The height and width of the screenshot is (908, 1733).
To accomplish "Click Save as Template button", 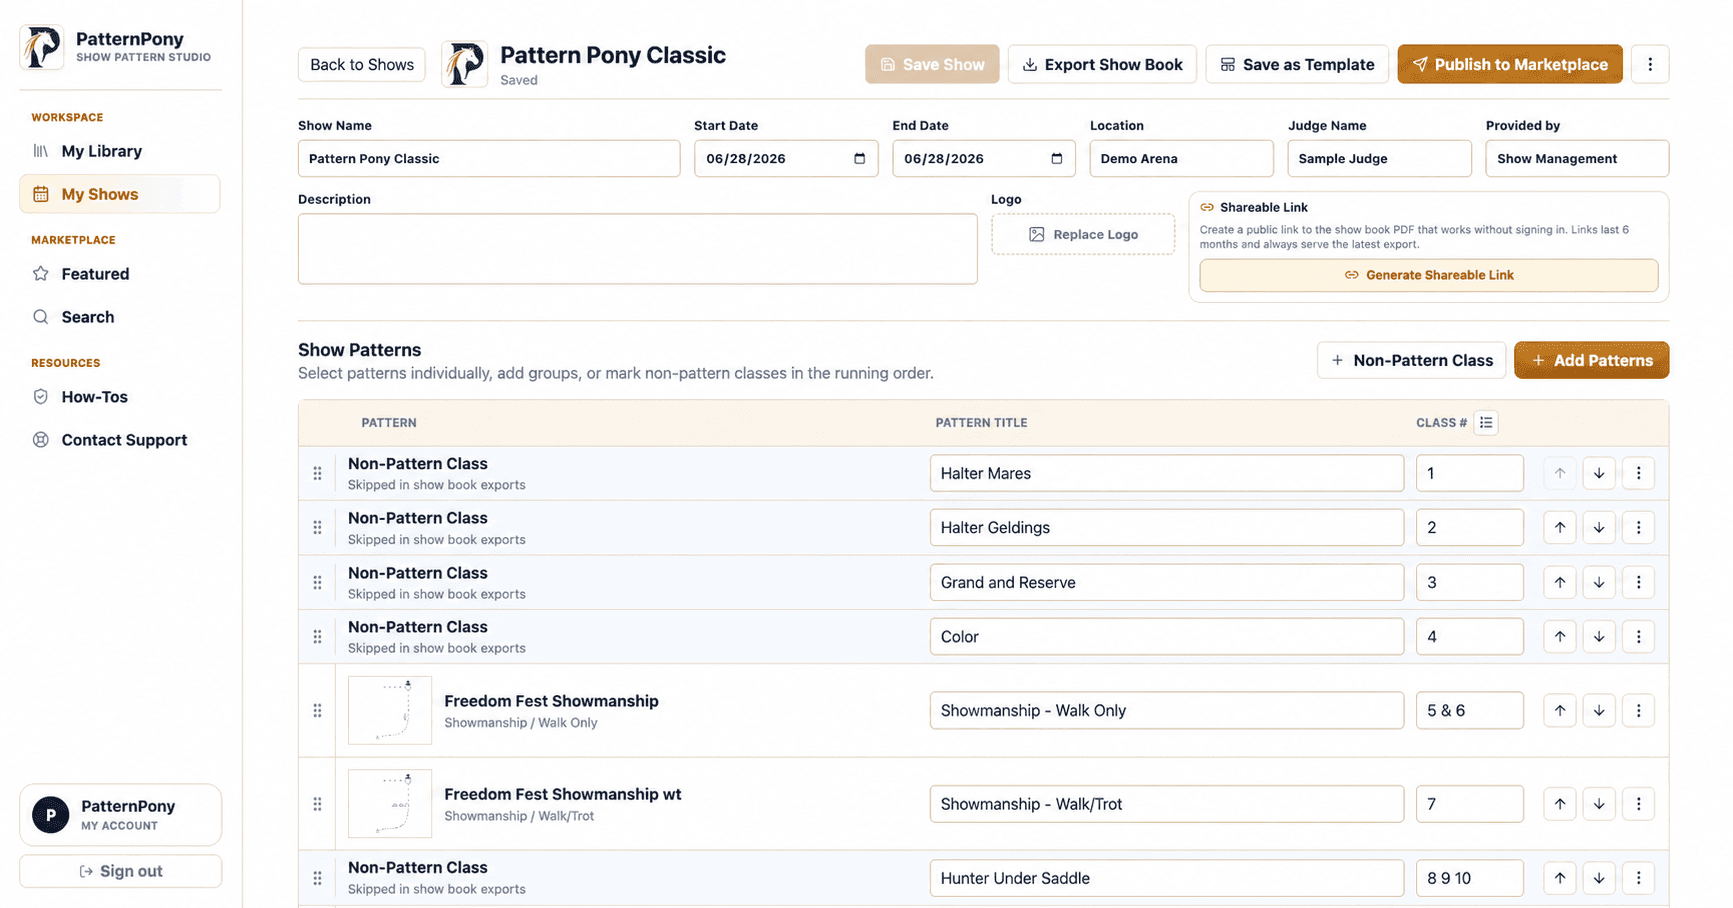I will pyautogui.click(x=1297, y=64).
